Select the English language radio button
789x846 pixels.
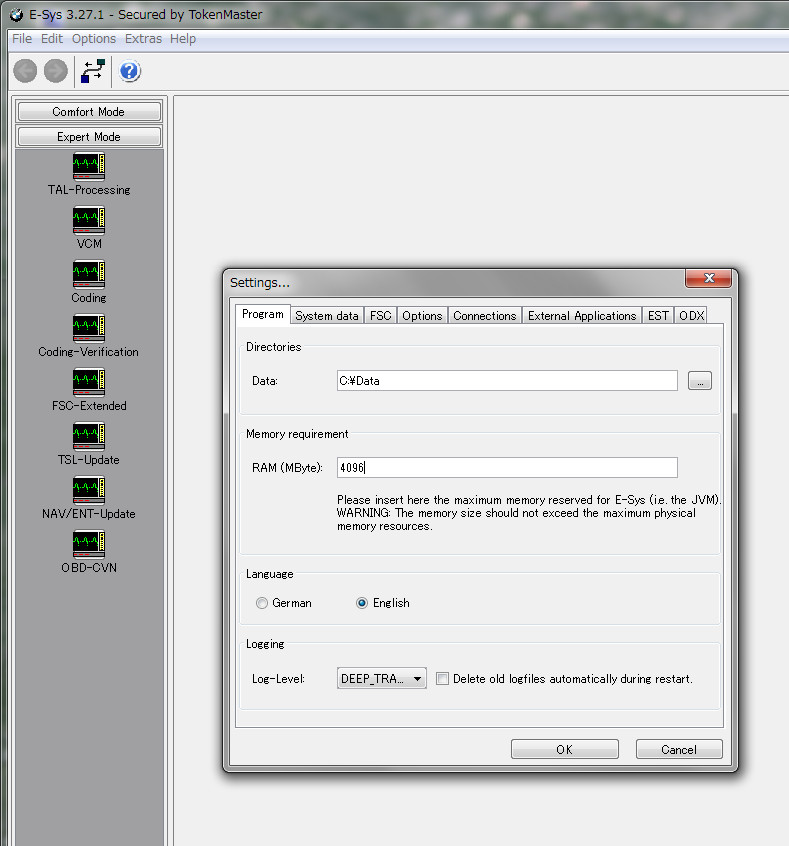362,603
